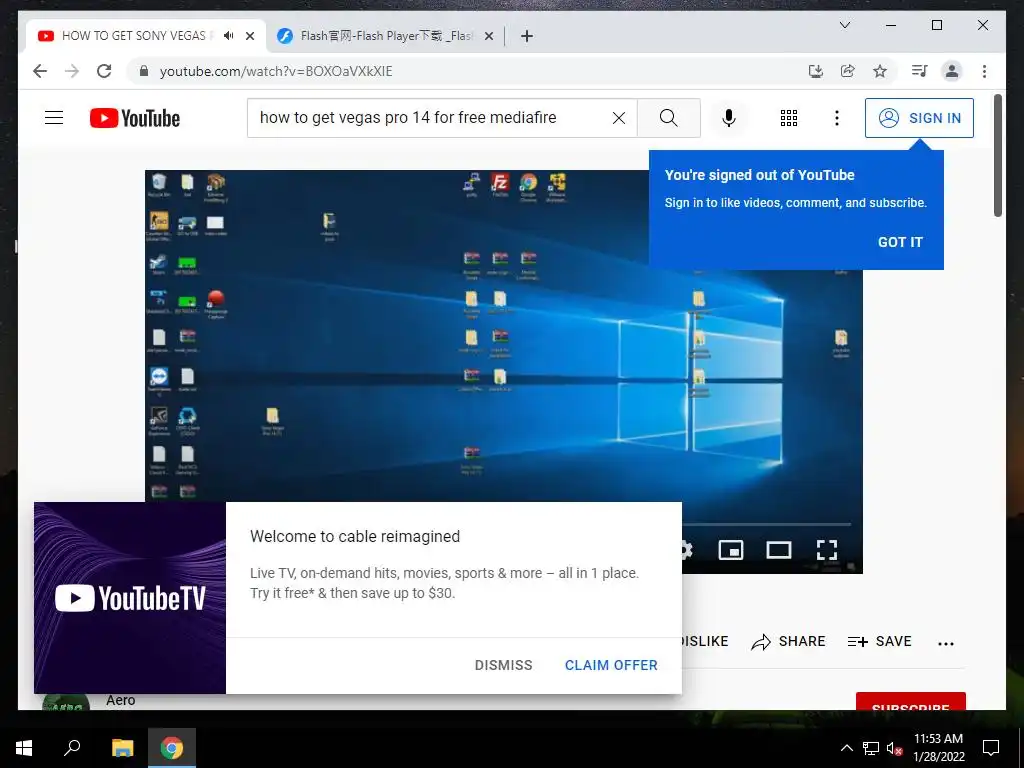Clear the YouTube search text
The width and height of the screenshot is (1024, 768).
pyautogui.click(x=618, y=118)
